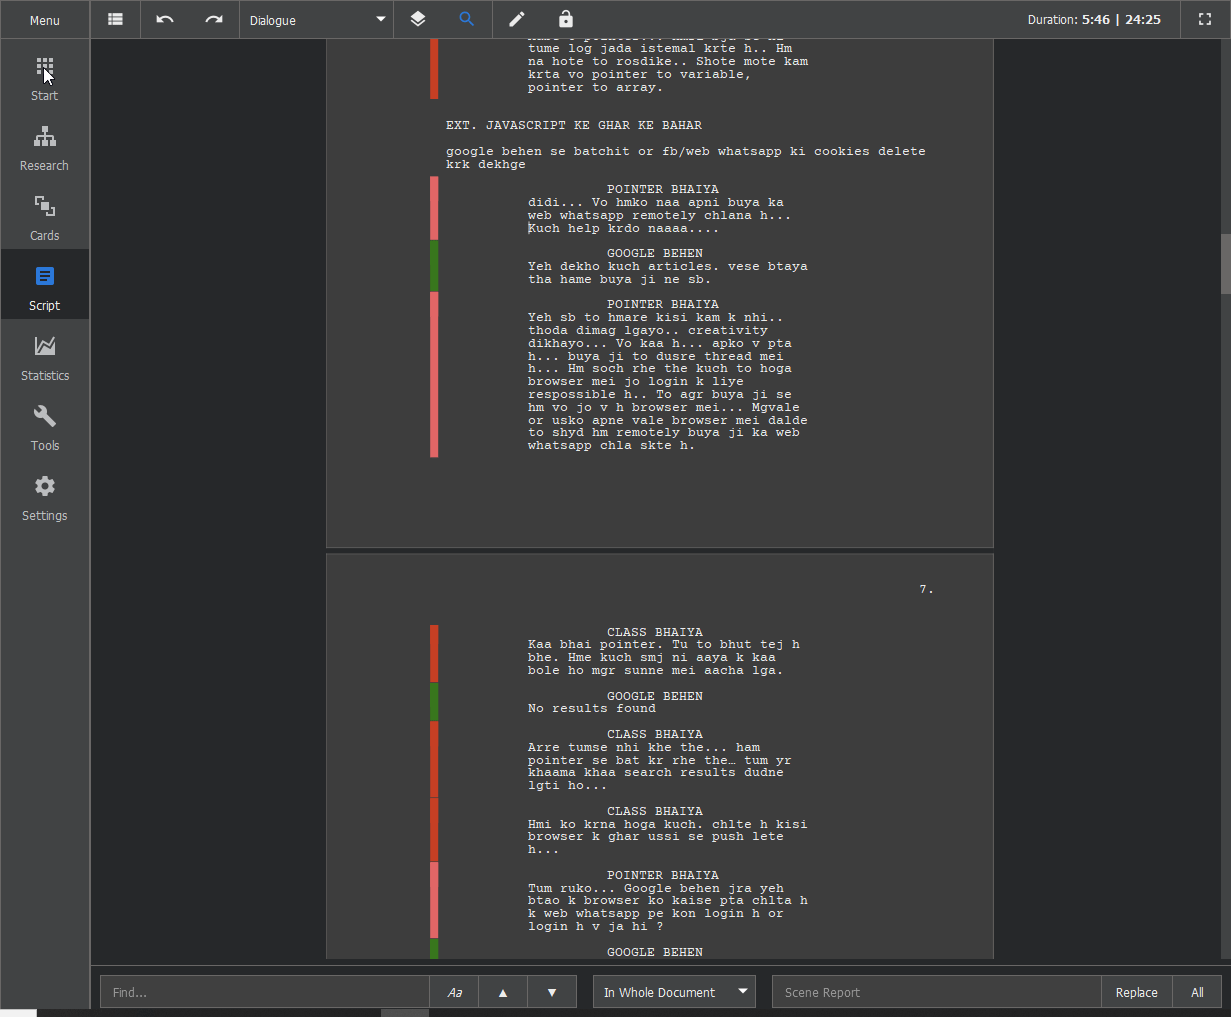Click the 'google behen se batchit' action text
The width and height of the screenshot is (1231, 1017).
(686, 158)
